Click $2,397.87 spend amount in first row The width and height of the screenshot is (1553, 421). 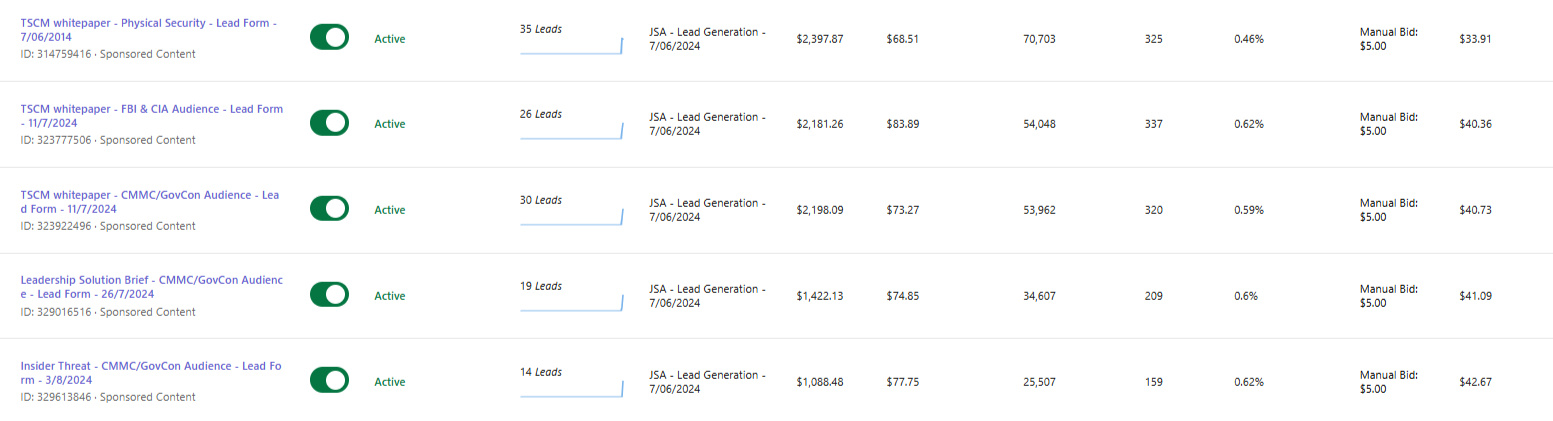[x=819, y=39]
